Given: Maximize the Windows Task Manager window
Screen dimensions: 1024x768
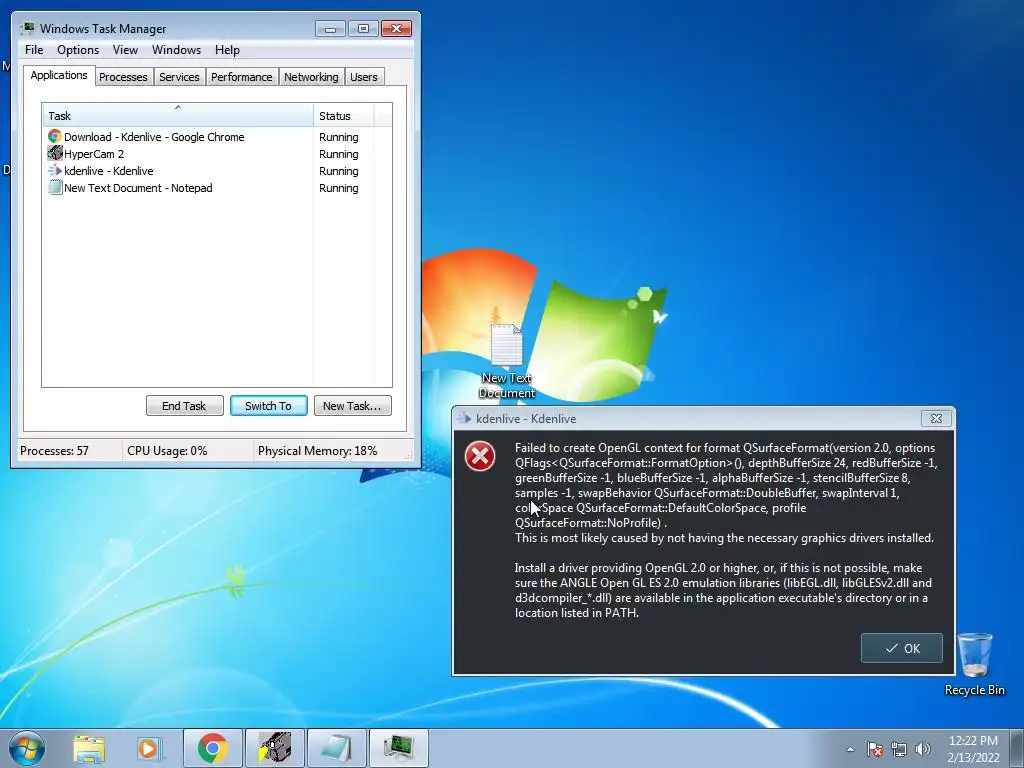Looking at the screenshot, I should click(363, 29).
